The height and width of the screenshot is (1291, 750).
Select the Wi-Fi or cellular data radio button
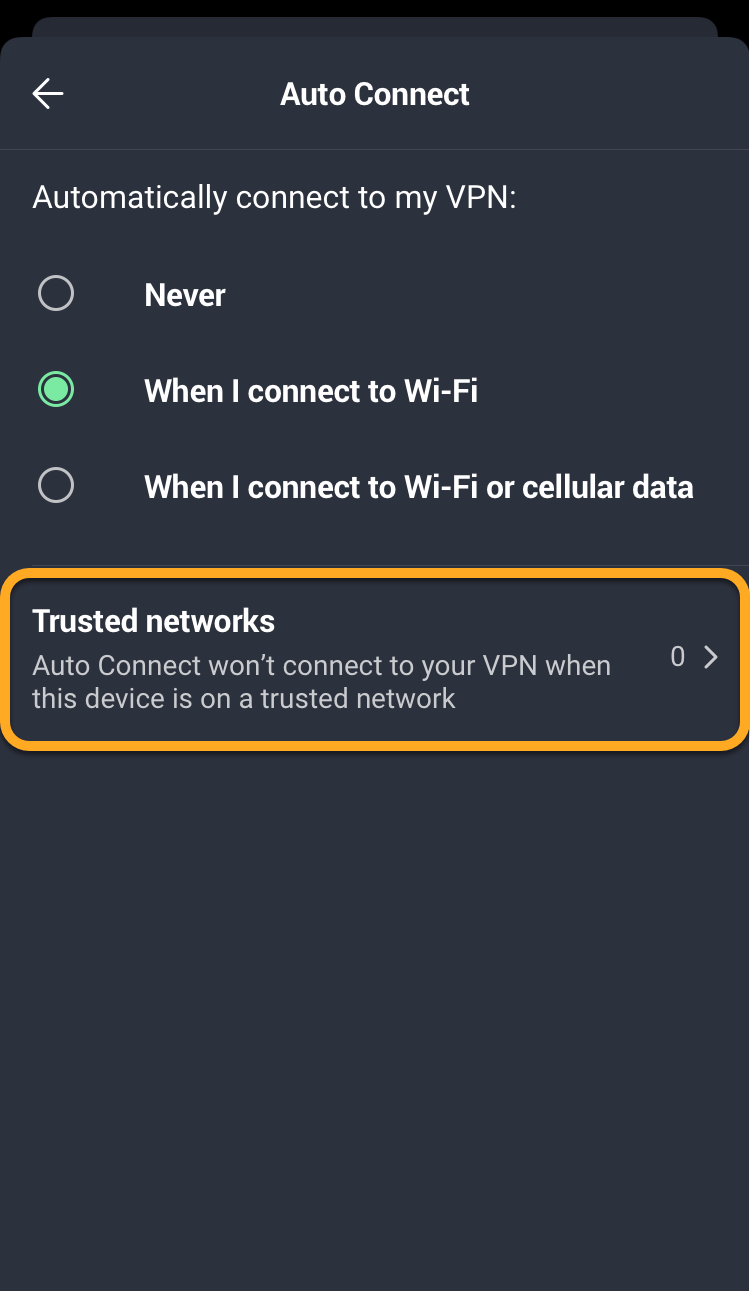tap(56, 486)
